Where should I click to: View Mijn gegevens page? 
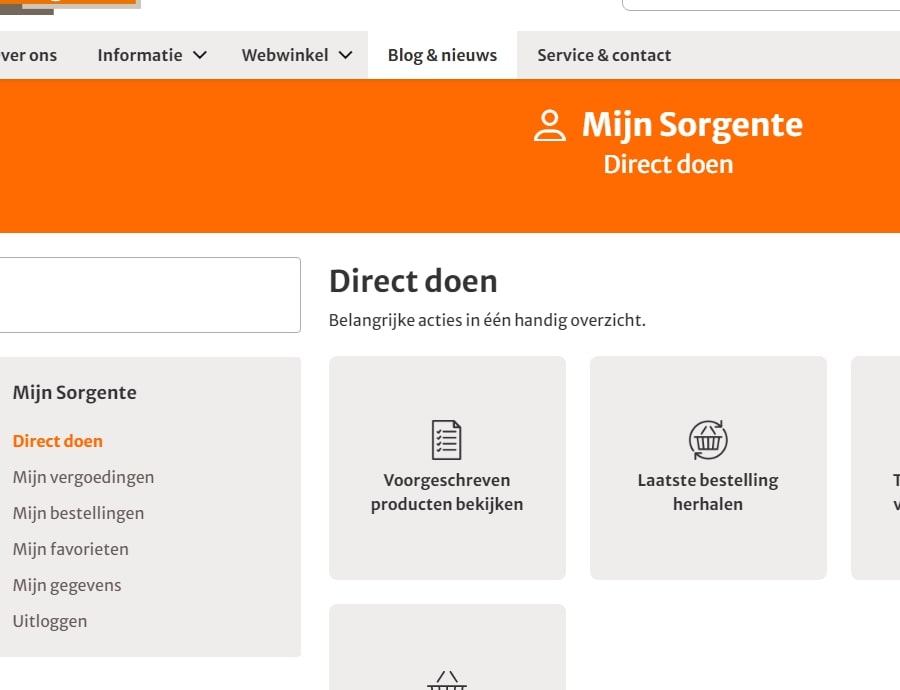pos(67,585)
